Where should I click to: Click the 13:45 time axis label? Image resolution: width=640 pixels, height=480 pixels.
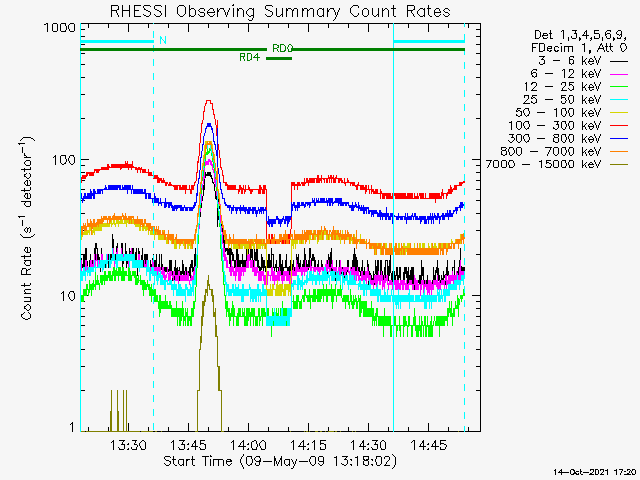pos(188,445)
